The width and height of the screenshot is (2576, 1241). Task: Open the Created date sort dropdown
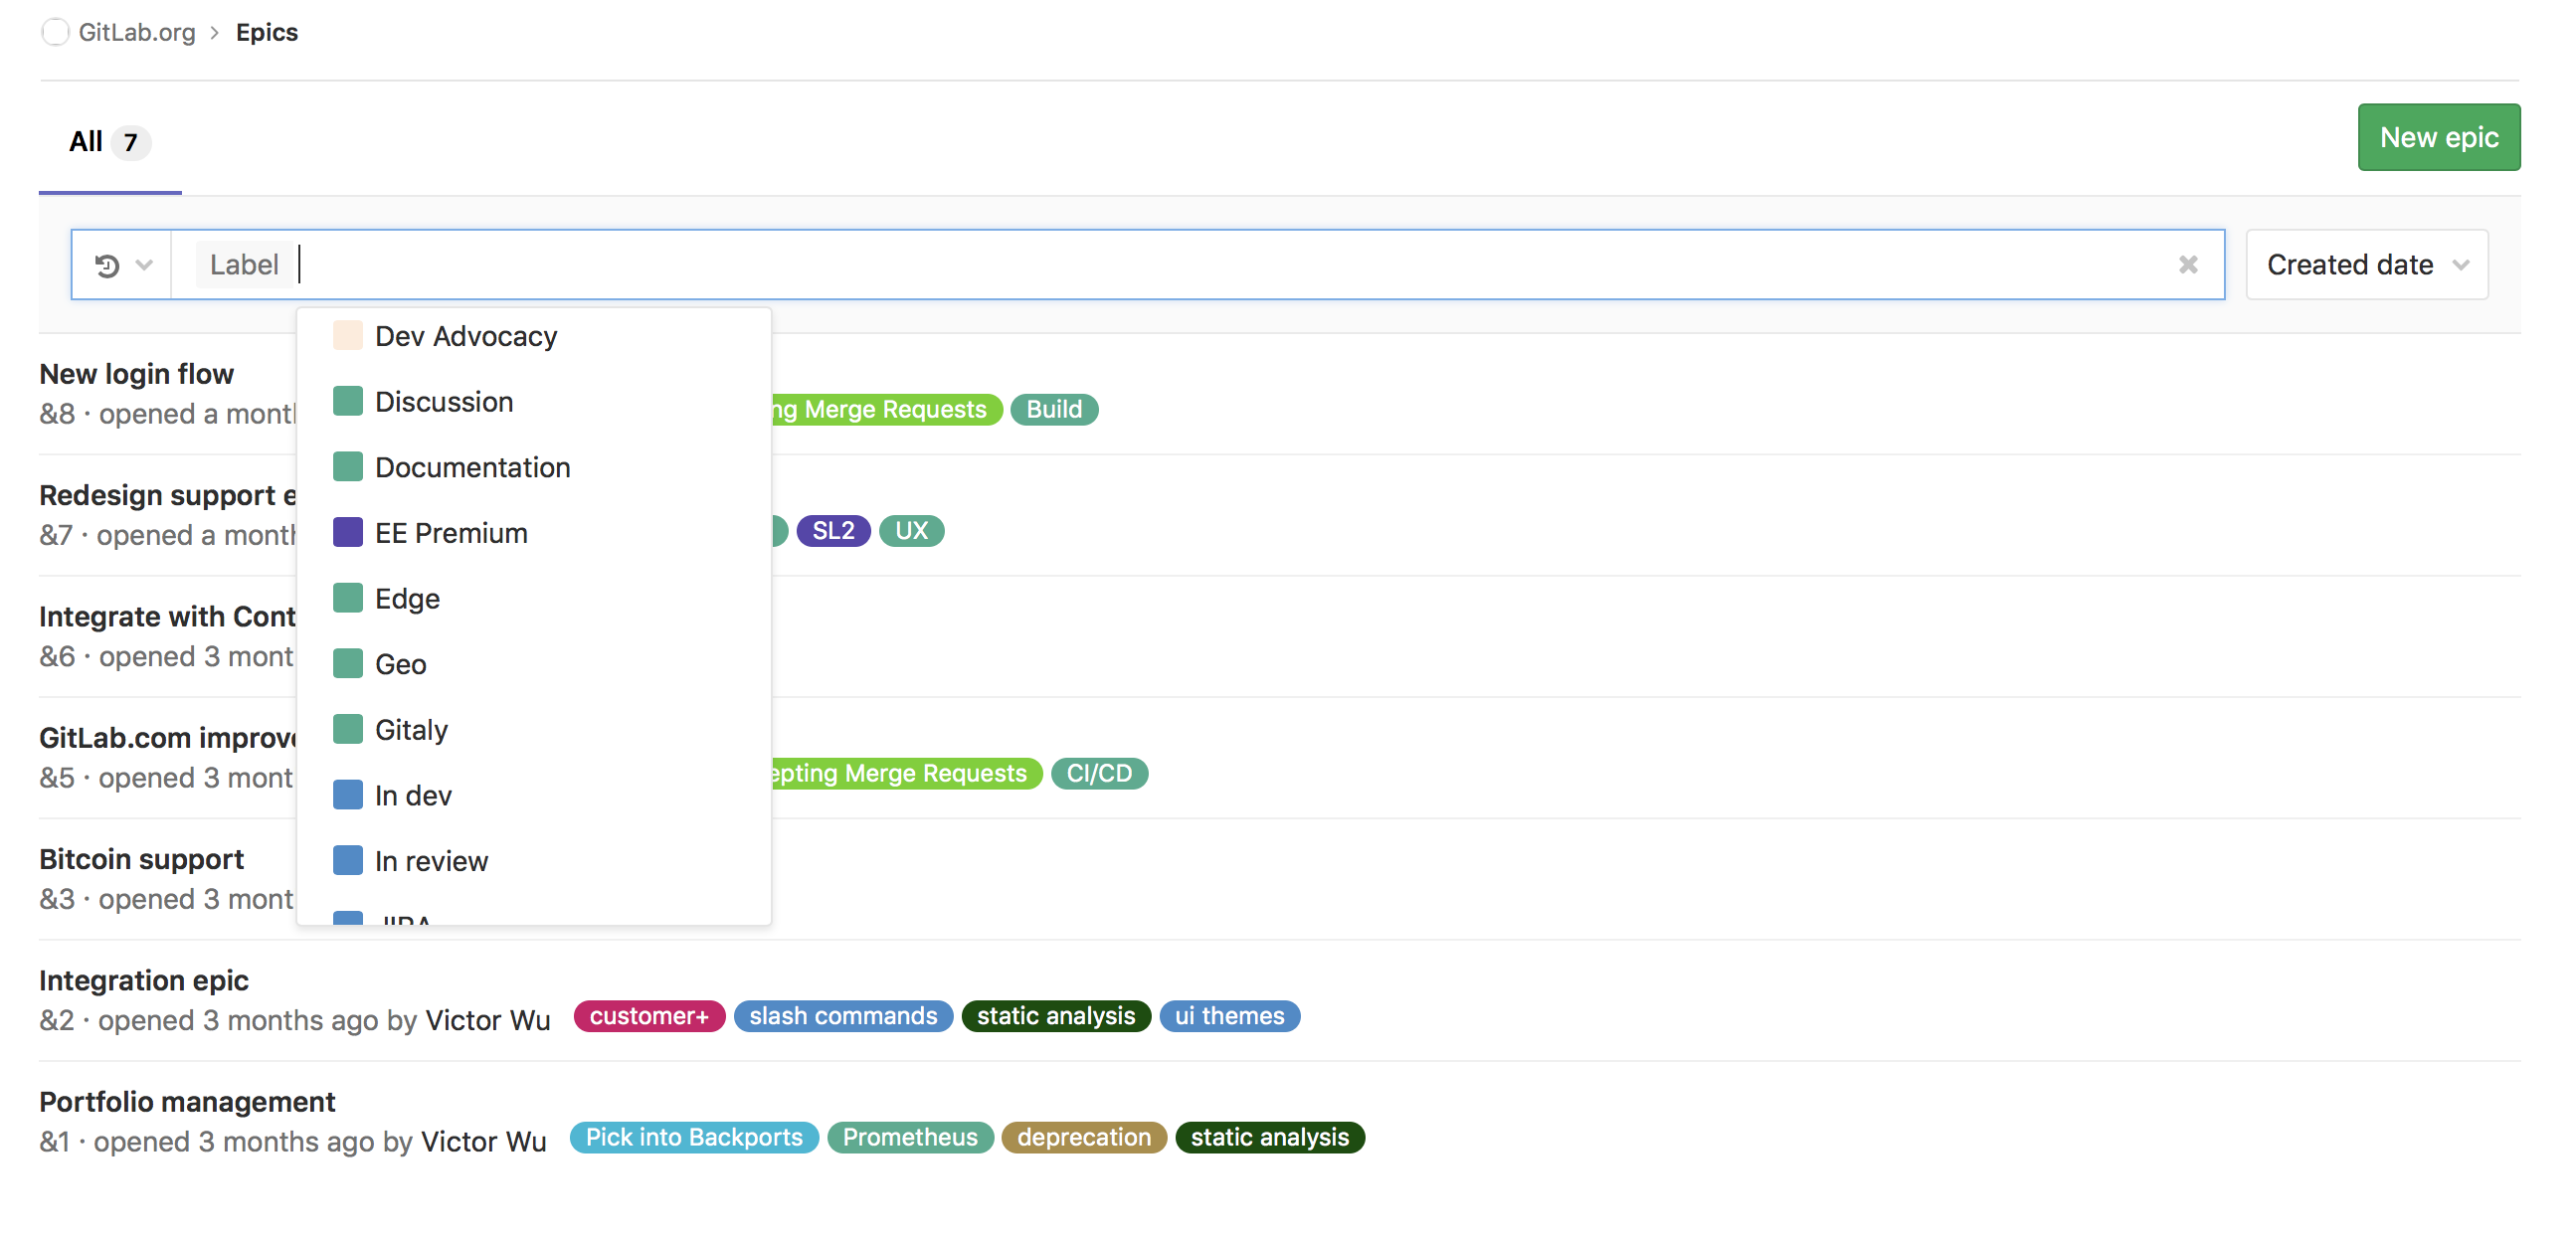click(2367, 263)
